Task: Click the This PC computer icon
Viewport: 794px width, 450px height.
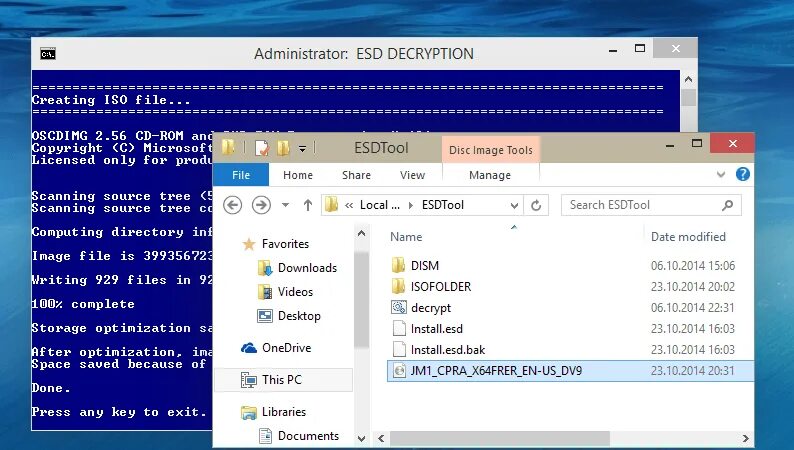Action: tap(249, 380)
